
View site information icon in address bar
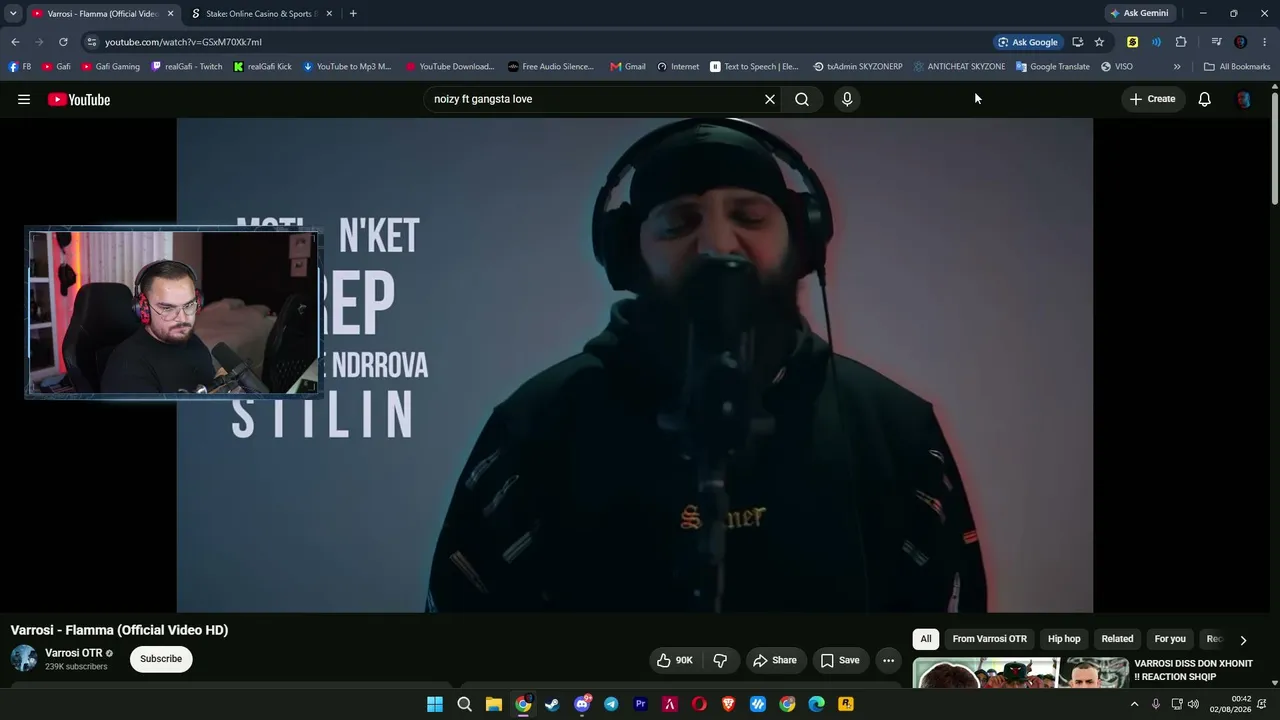91,42
